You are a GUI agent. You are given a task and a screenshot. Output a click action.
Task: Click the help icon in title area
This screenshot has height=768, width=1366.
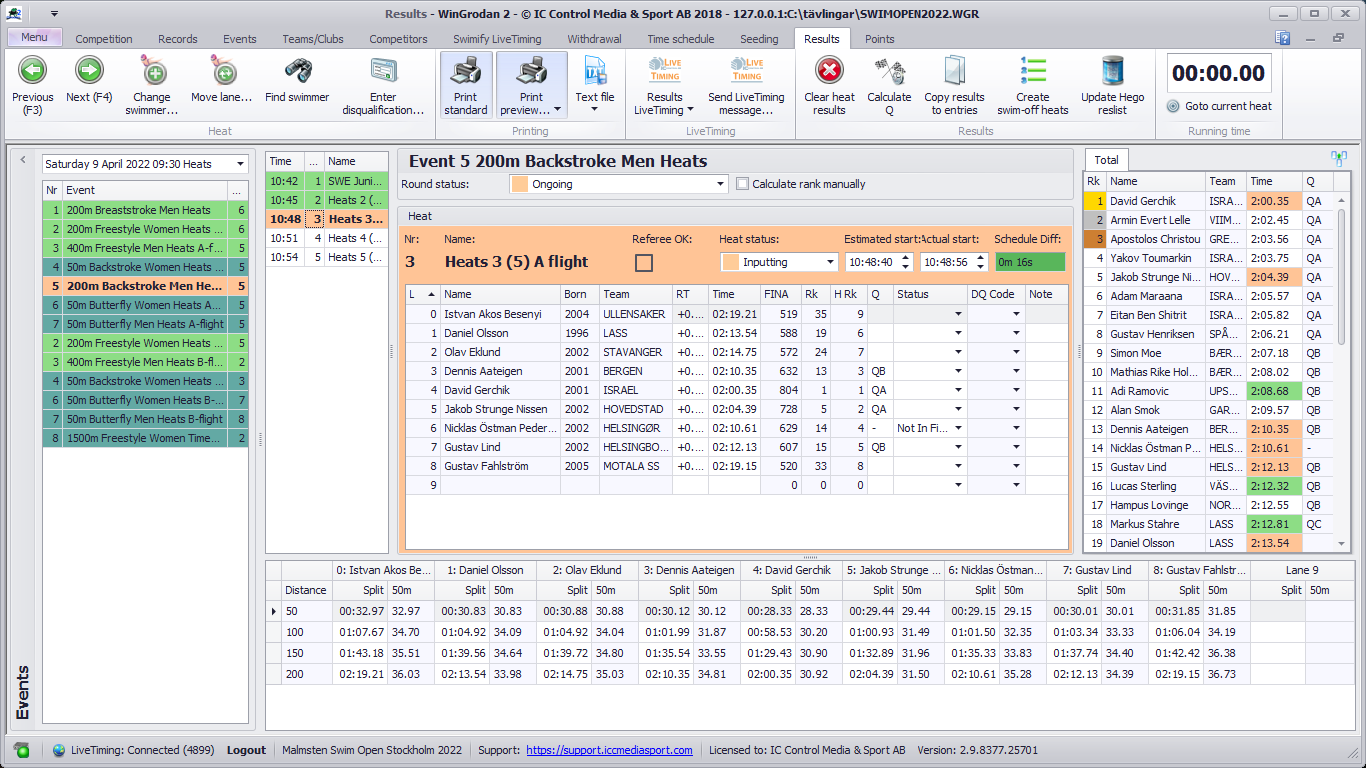click(x=1282, y=38)
